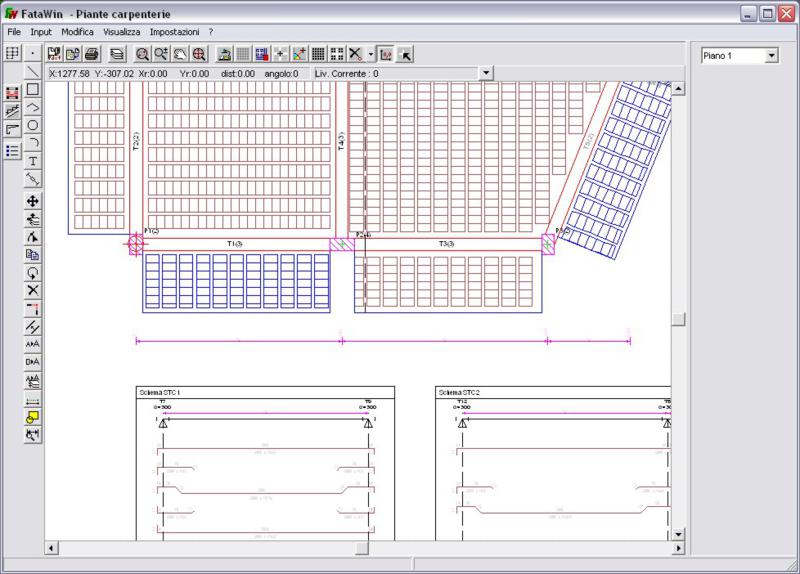The height and width of the screenshot is (574, 800).
Task: Click the copy objects icon
Action: [33, 255]
